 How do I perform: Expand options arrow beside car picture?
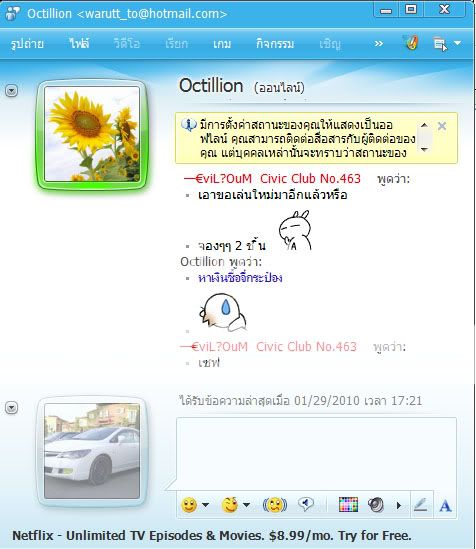click(12, 408)
